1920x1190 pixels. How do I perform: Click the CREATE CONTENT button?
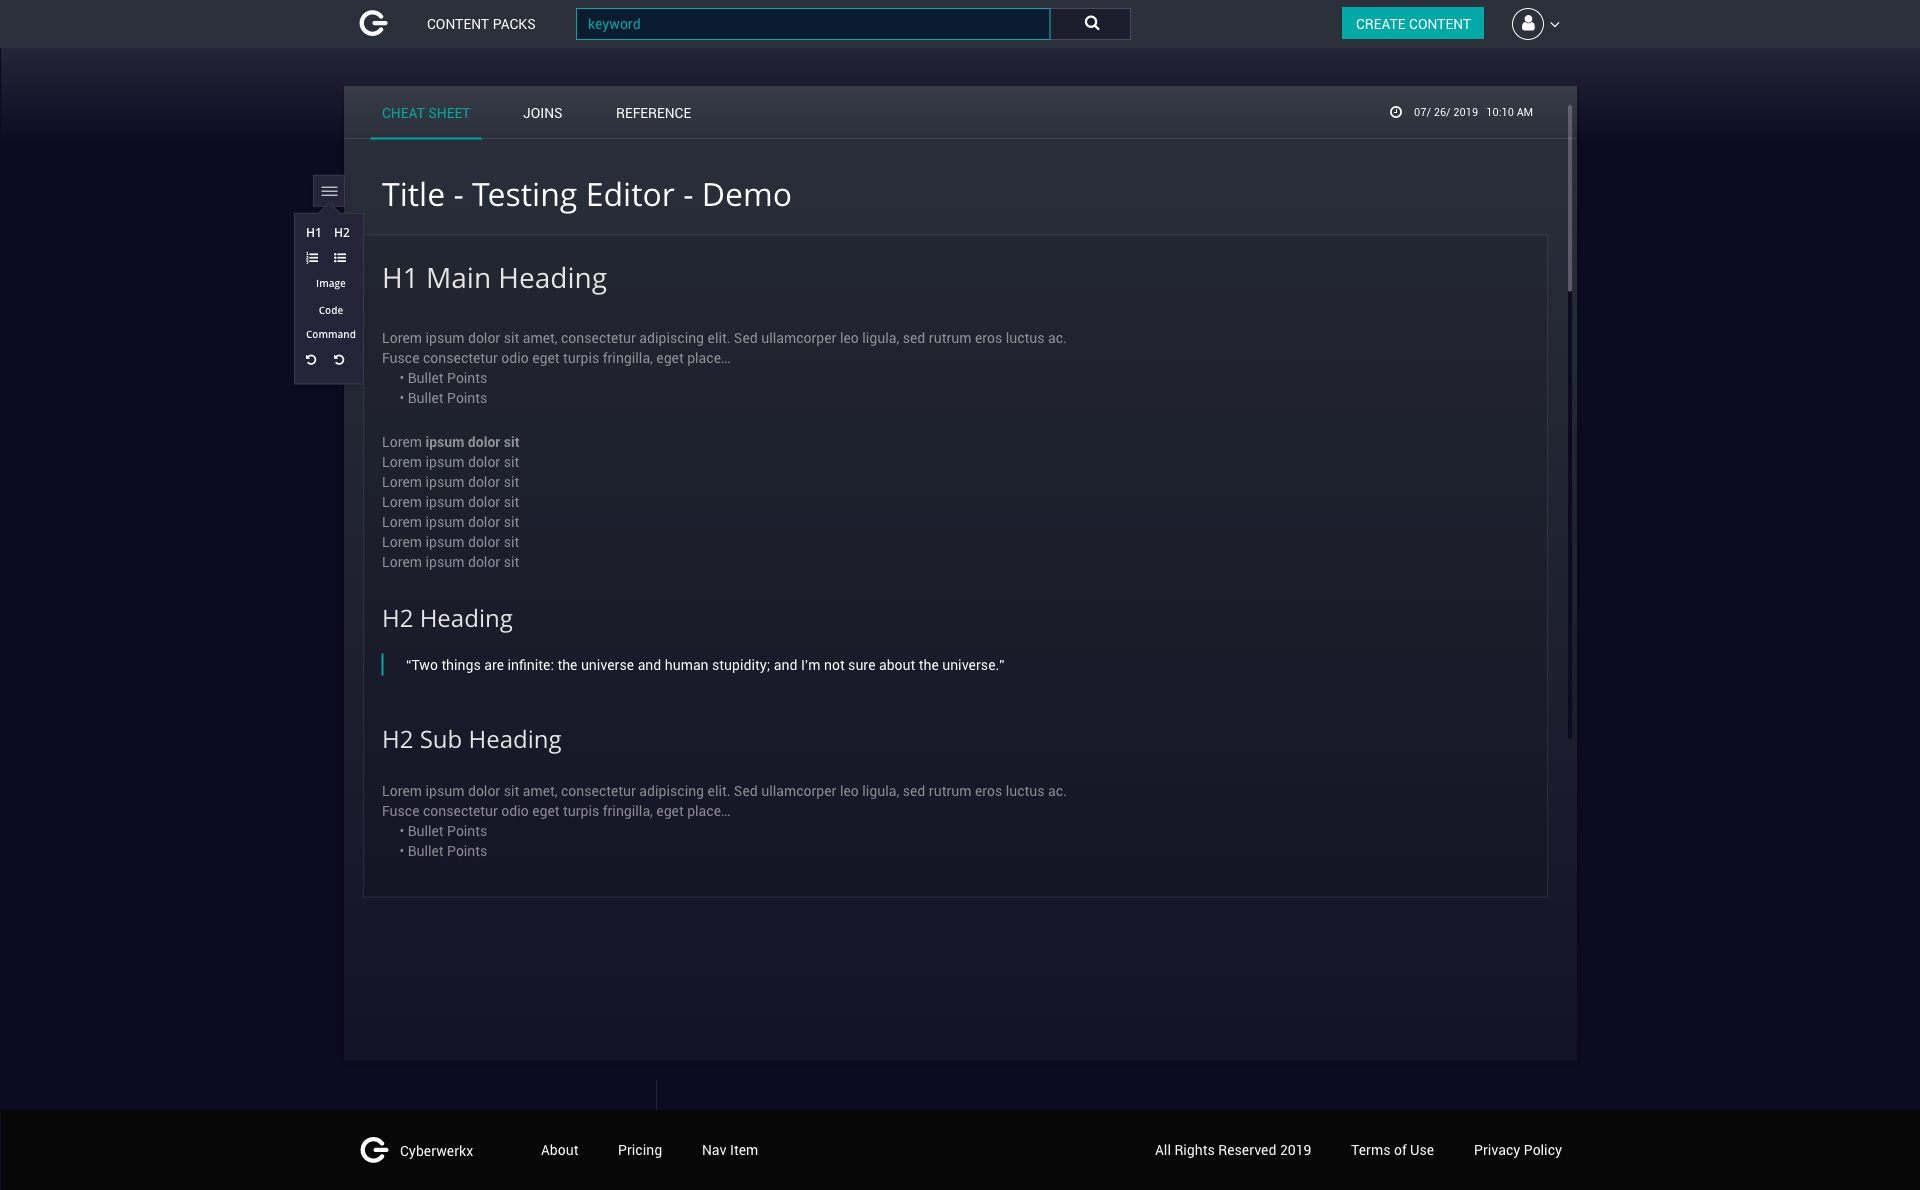pyautogui.click(x=1412, y=23)
